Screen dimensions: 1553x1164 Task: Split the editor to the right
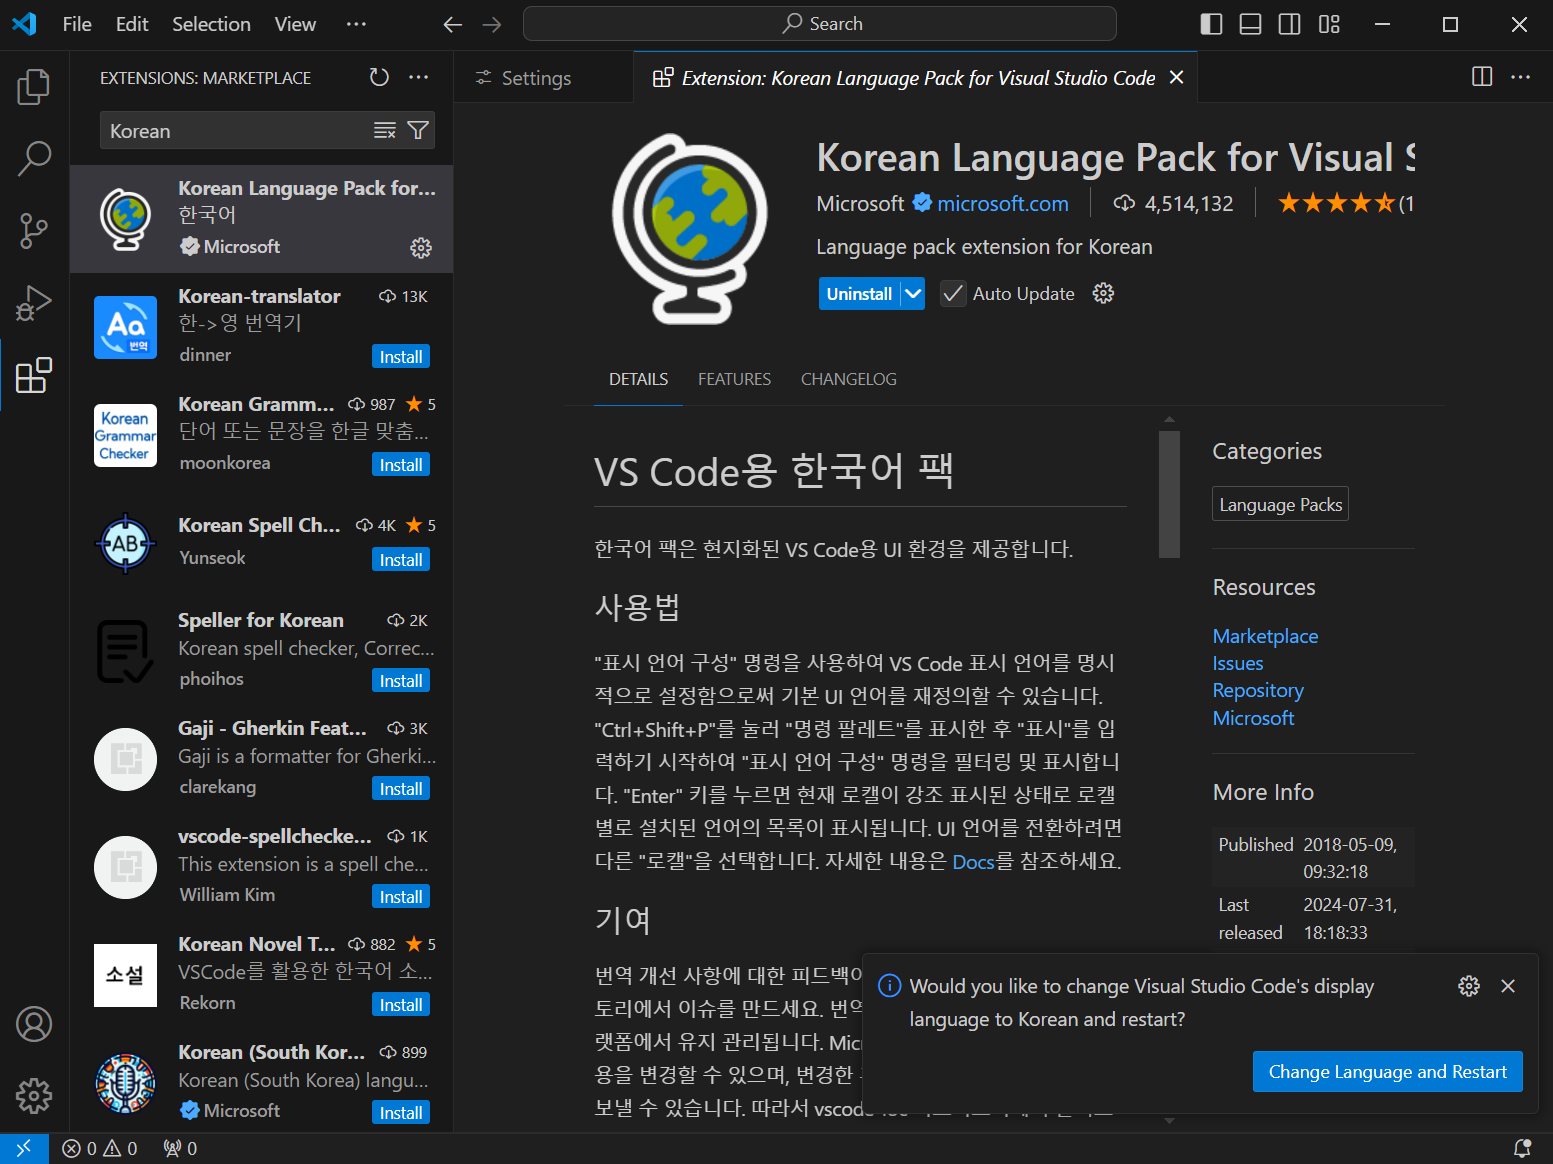pos(1482,77)
